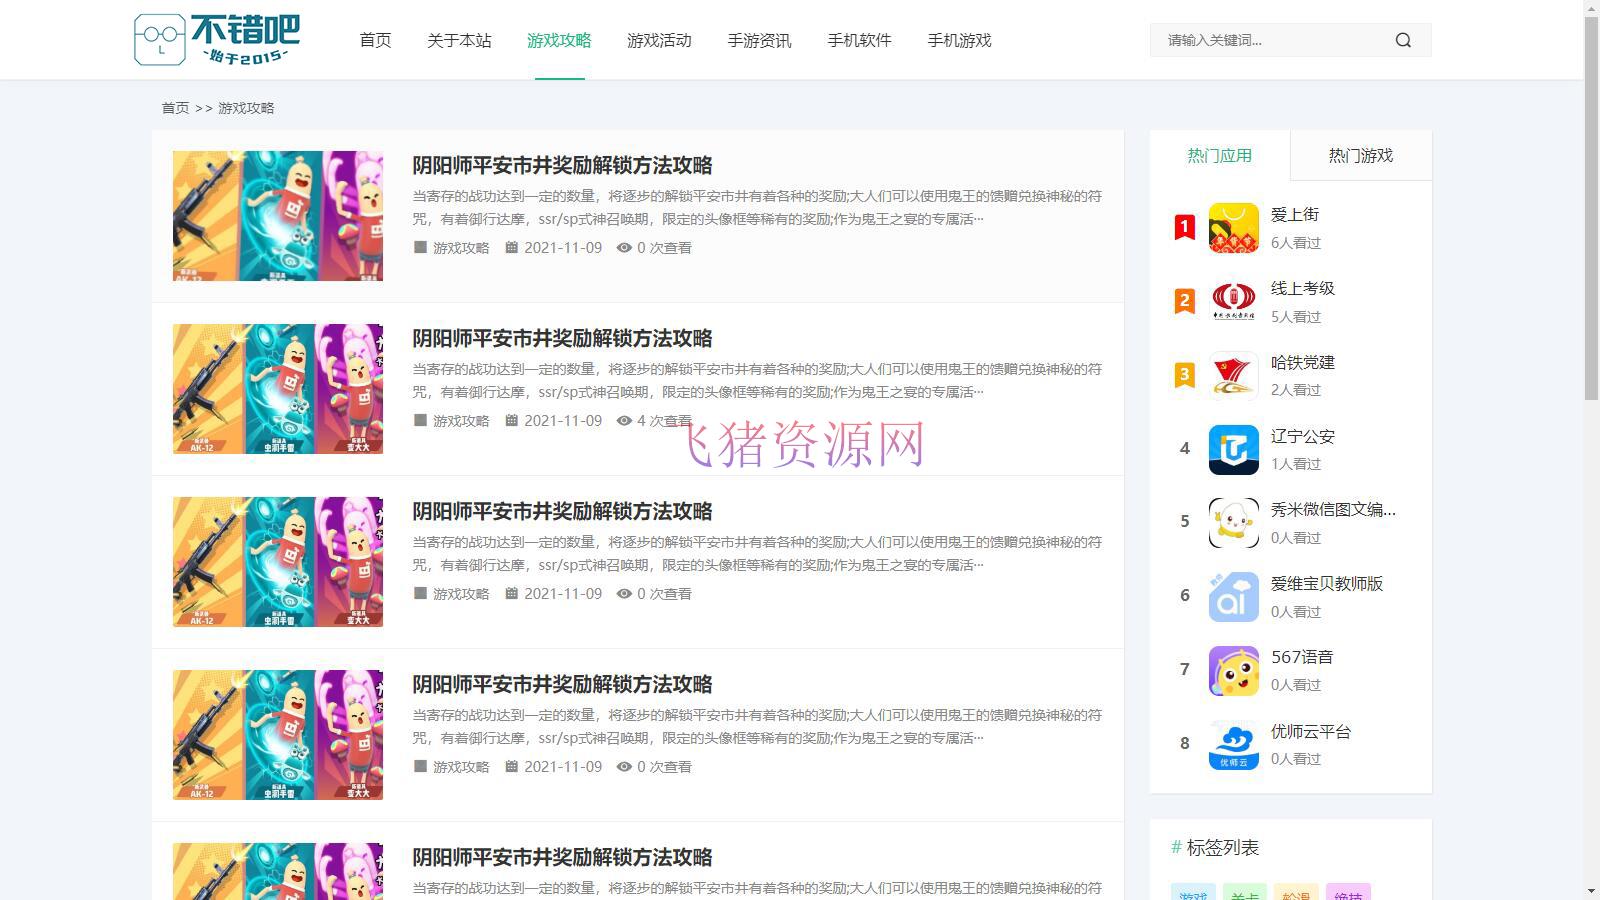The image size is (1600, 900).
Task: Click the first article thumbnail image
Action: [x=277, y=215]
